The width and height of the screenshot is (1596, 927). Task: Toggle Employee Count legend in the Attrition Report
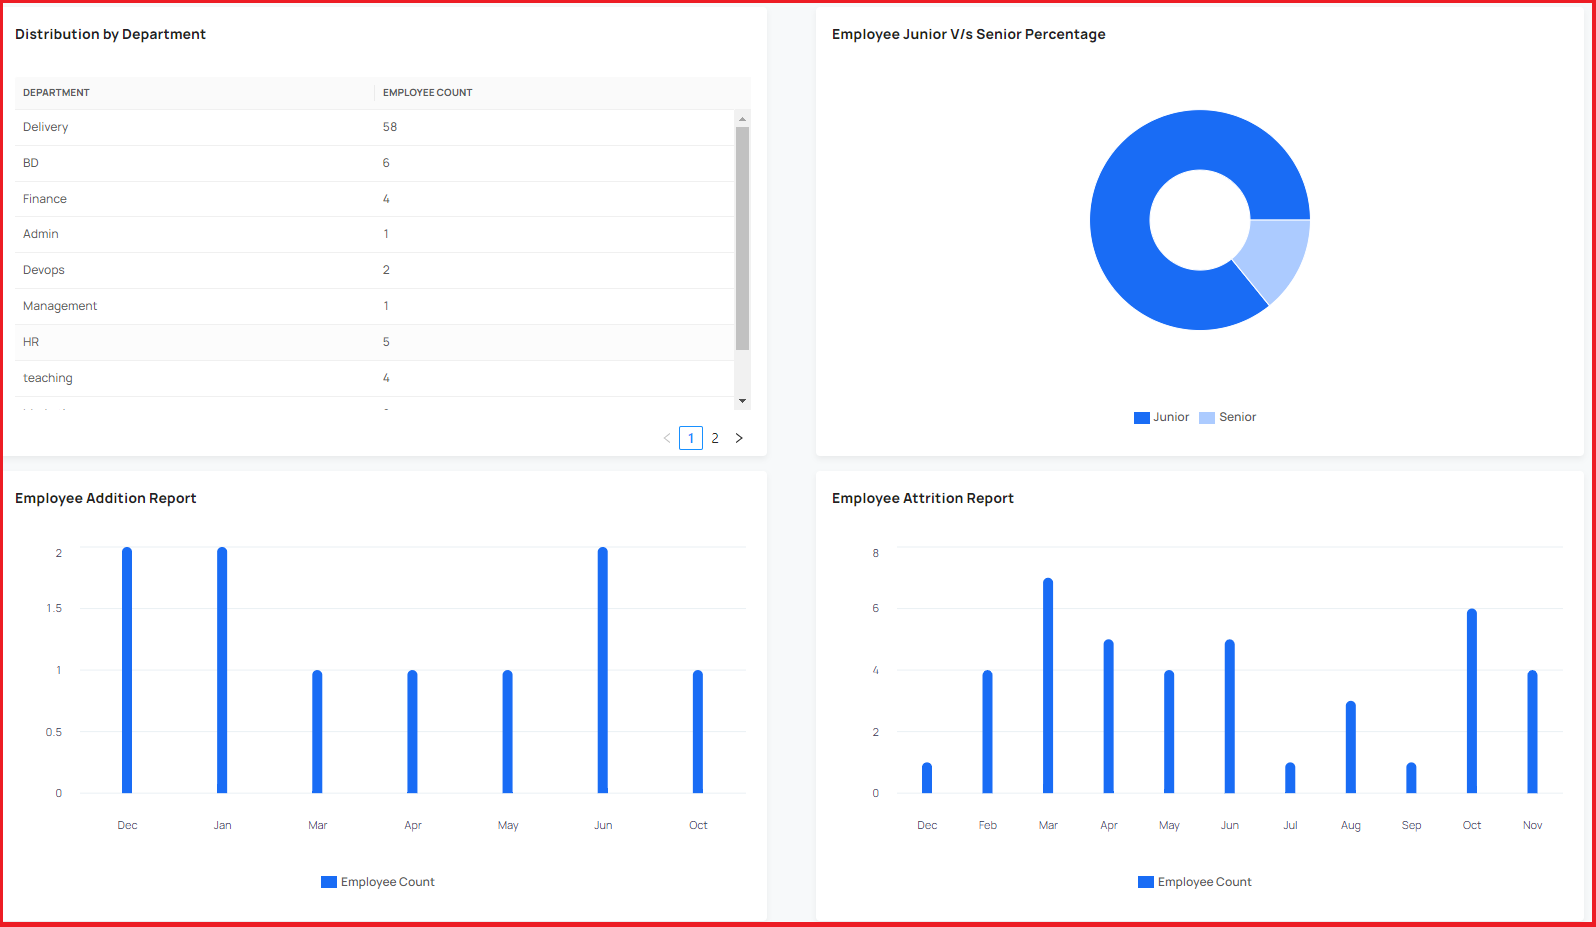click(1195, 882)
